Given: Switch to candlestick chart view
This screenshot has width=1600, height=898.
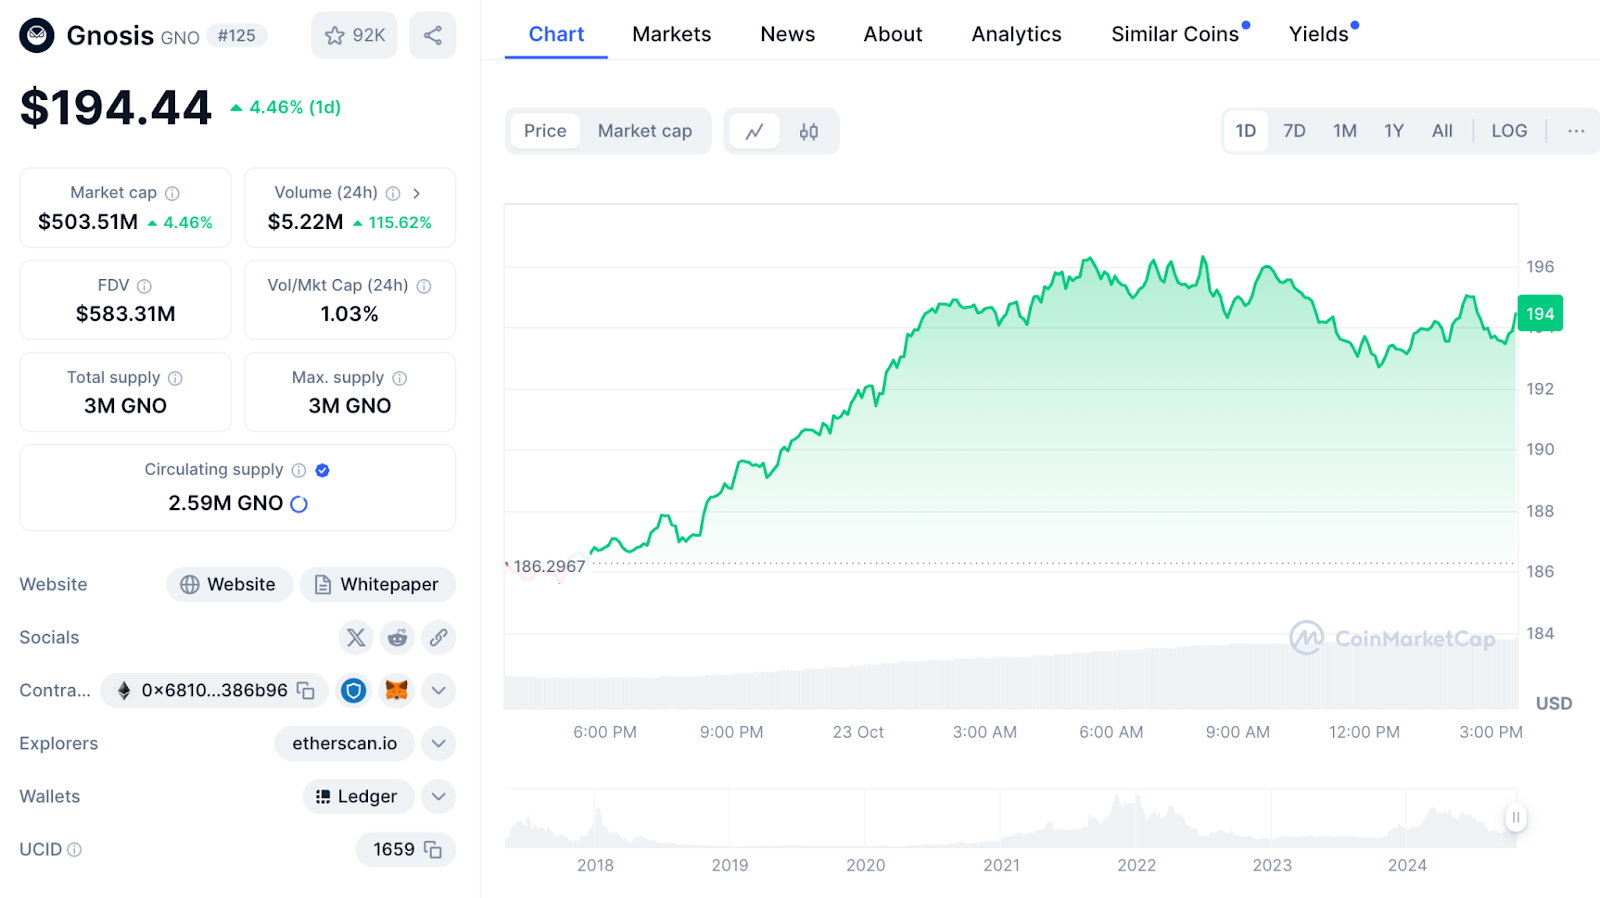Looking at the screenshot, I should 809,131.
